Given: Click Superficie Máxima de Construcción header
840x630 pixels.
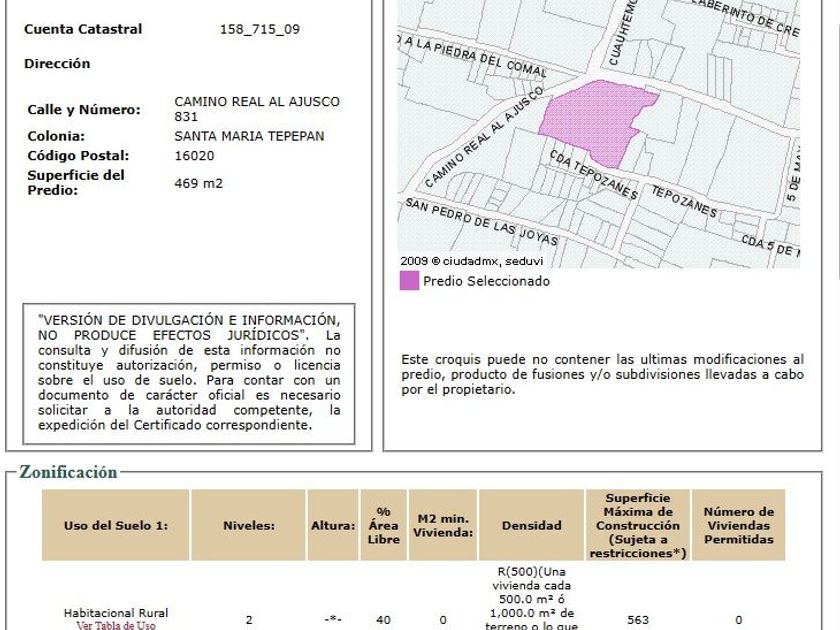Looking at the screenshot, I should coord(638,525).
